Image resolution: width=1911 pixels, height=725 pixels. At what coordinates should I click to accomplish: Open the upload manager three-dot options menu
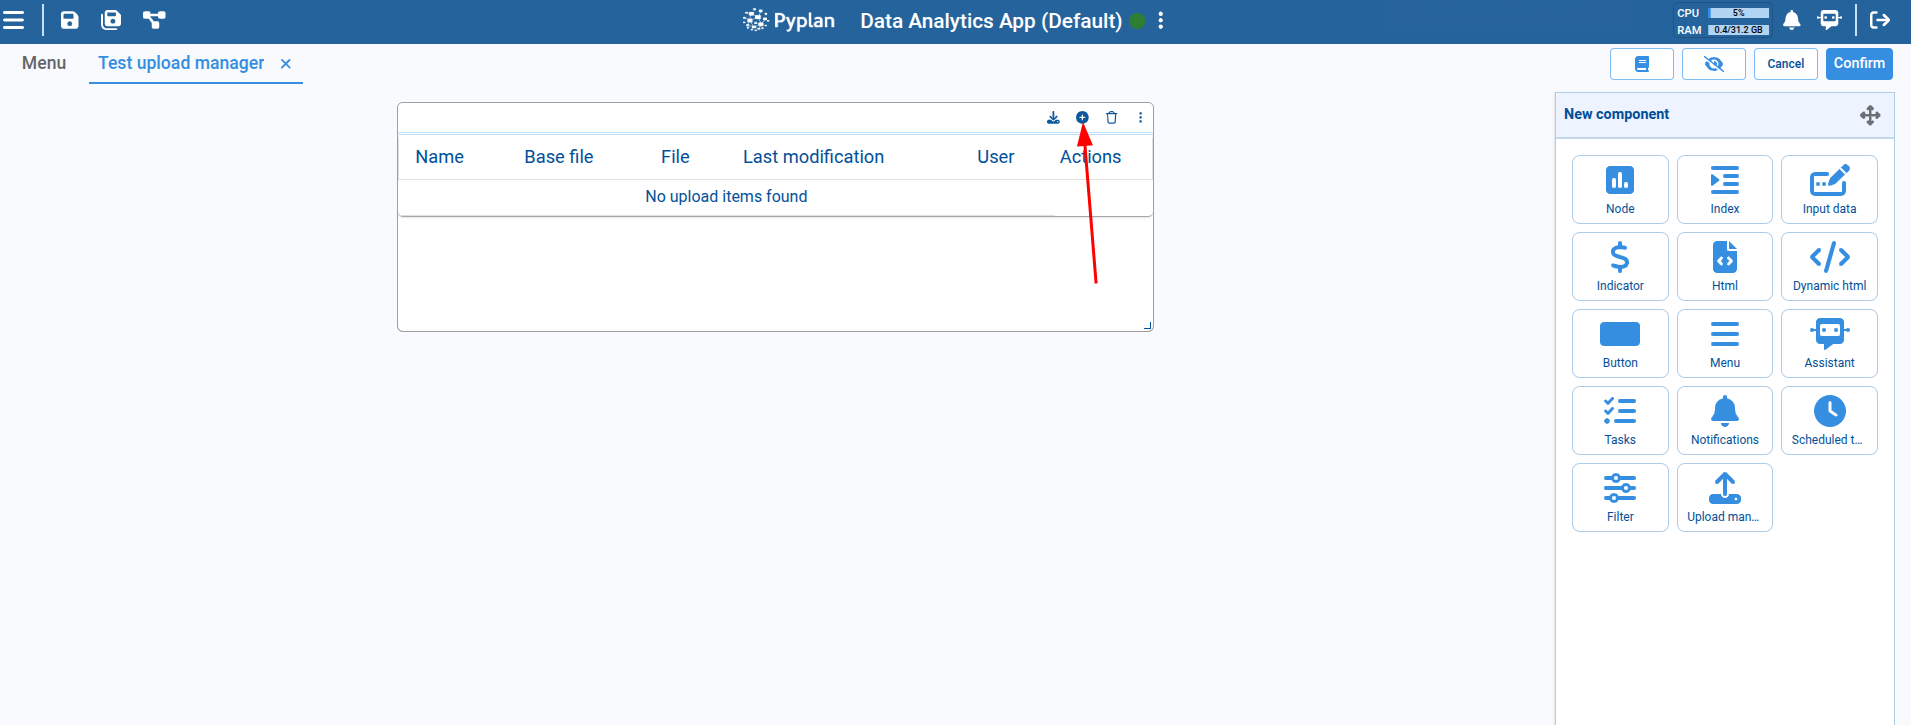coord(1140,118)
